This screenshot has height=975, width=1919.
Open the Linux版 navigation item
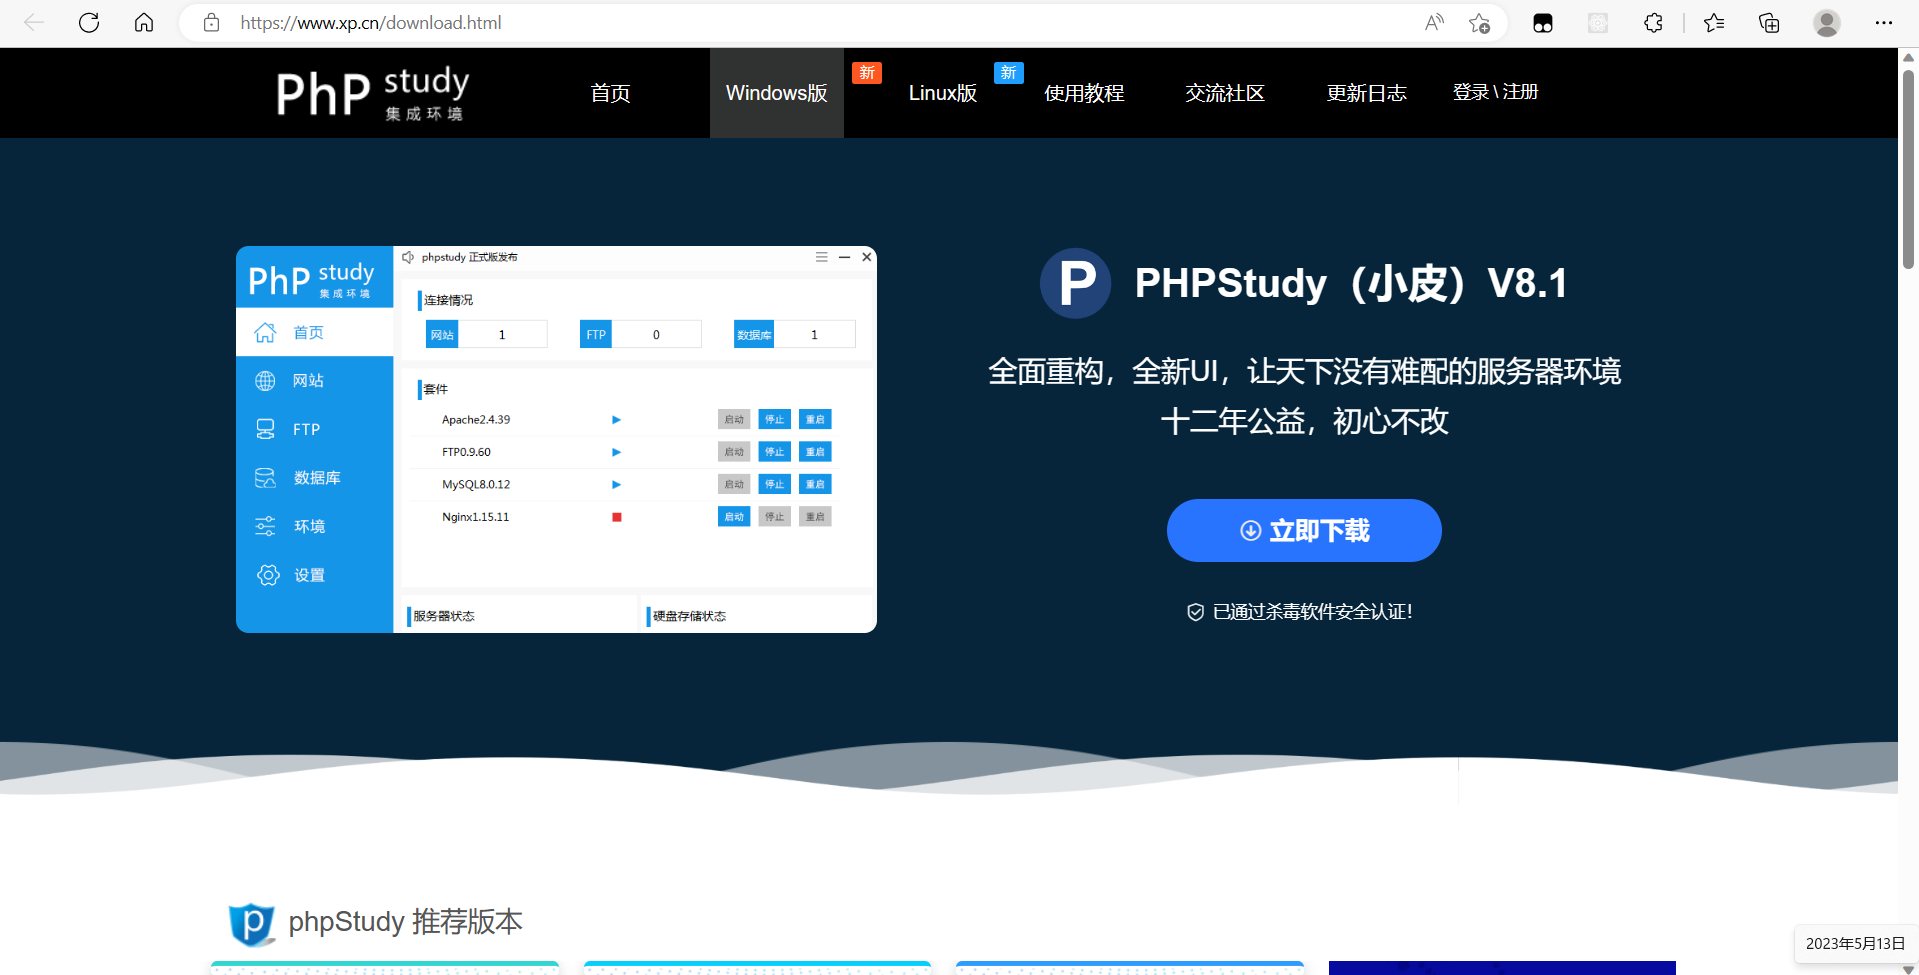pyautogui.click(x=943, y=93)
